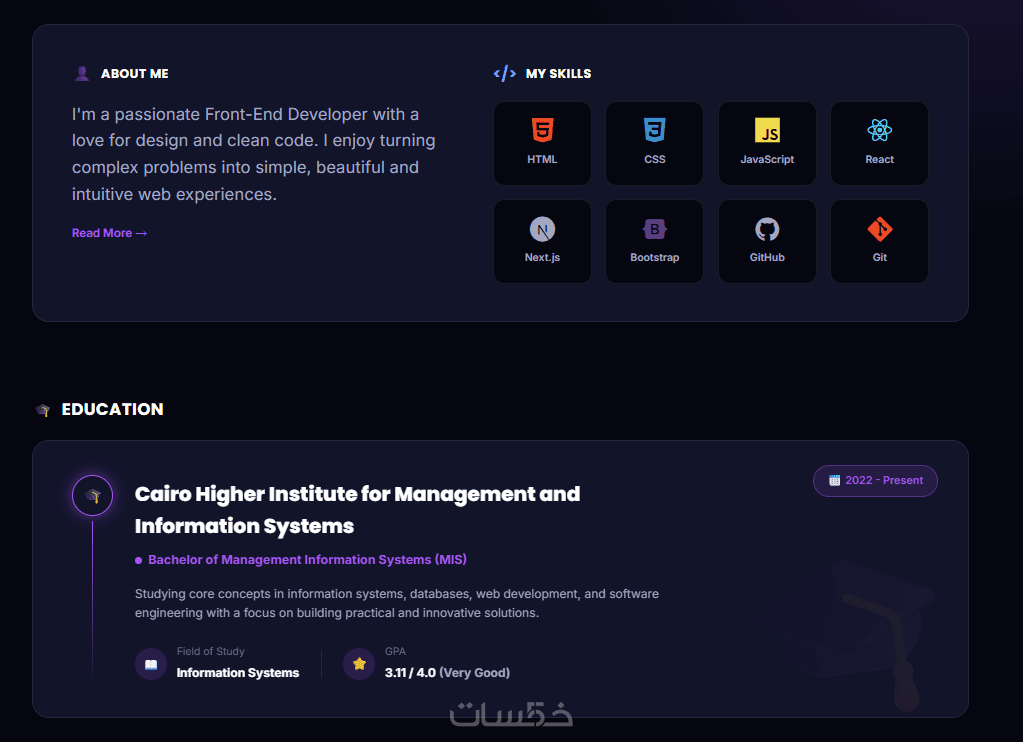The width and height of the screenshot is (1023, 742).
Task: Click the GitHub octocat icon
Action: click(x=767, y=229)
